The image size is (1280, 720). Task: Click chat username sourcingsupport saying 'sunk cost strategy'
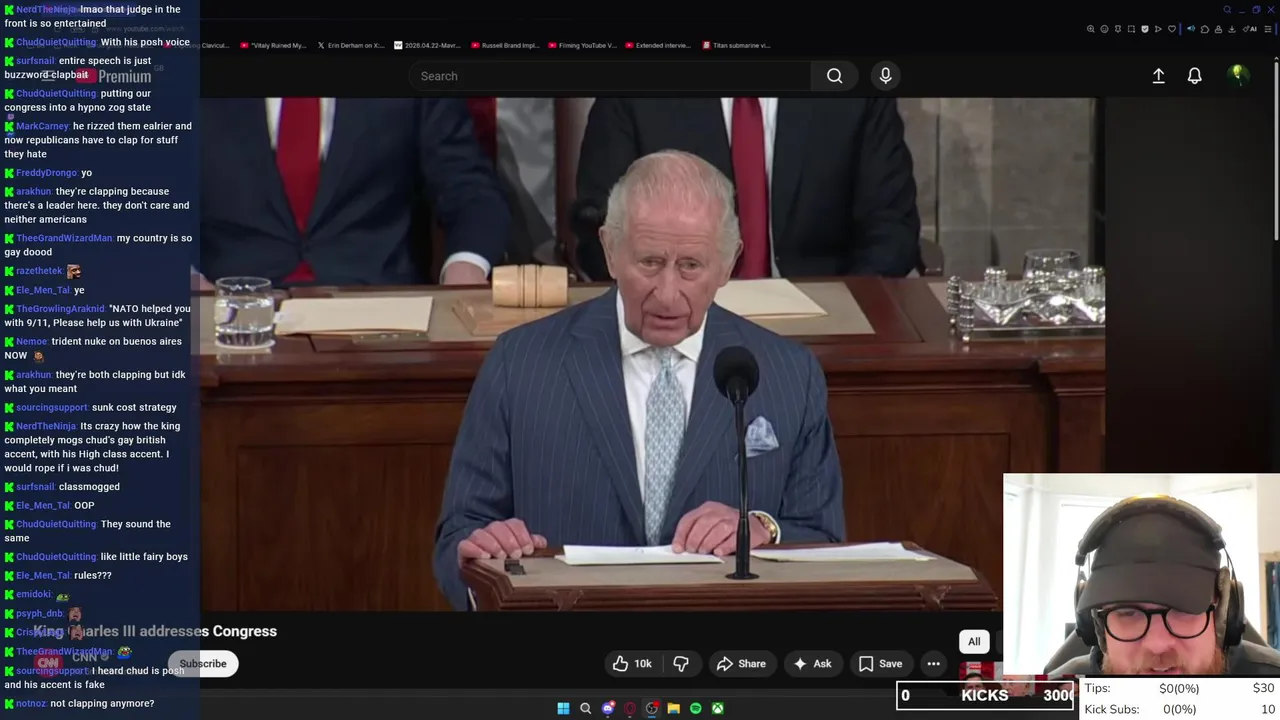pos(52,407)
